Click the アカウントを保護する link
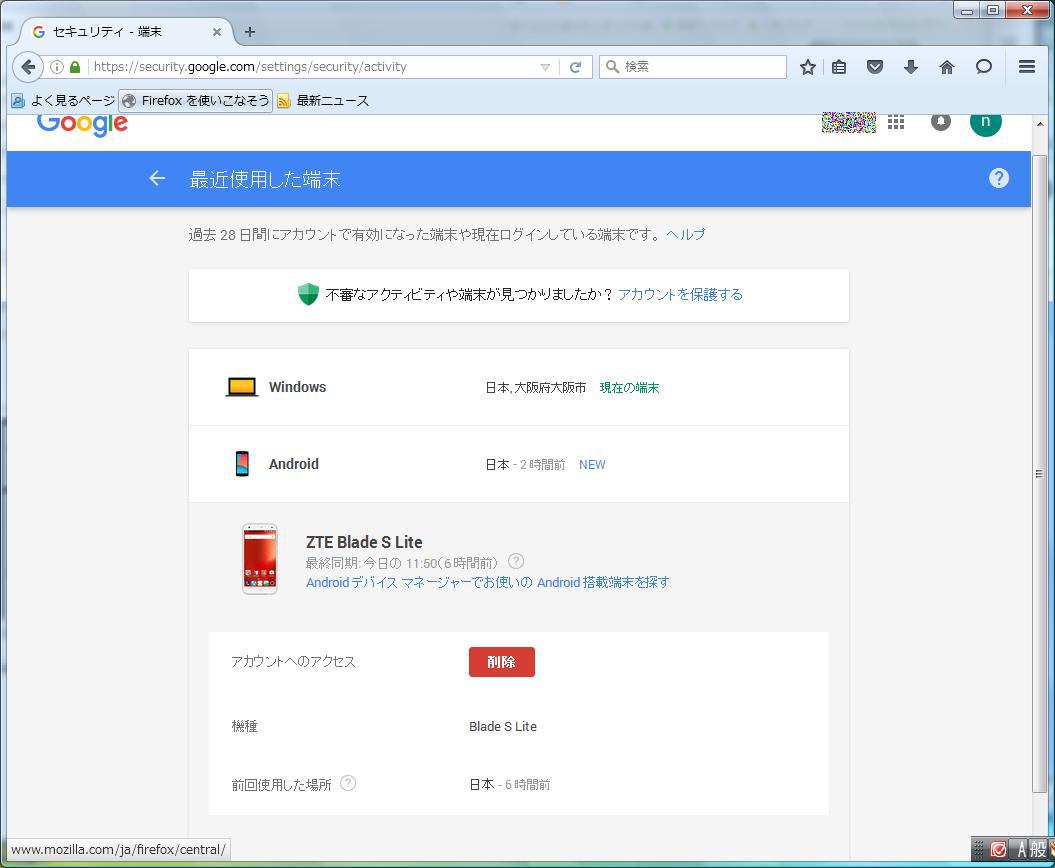Image resolution: width=1055 pixels, height=868 pixels. pyautogui.click(x=680, y=294)
